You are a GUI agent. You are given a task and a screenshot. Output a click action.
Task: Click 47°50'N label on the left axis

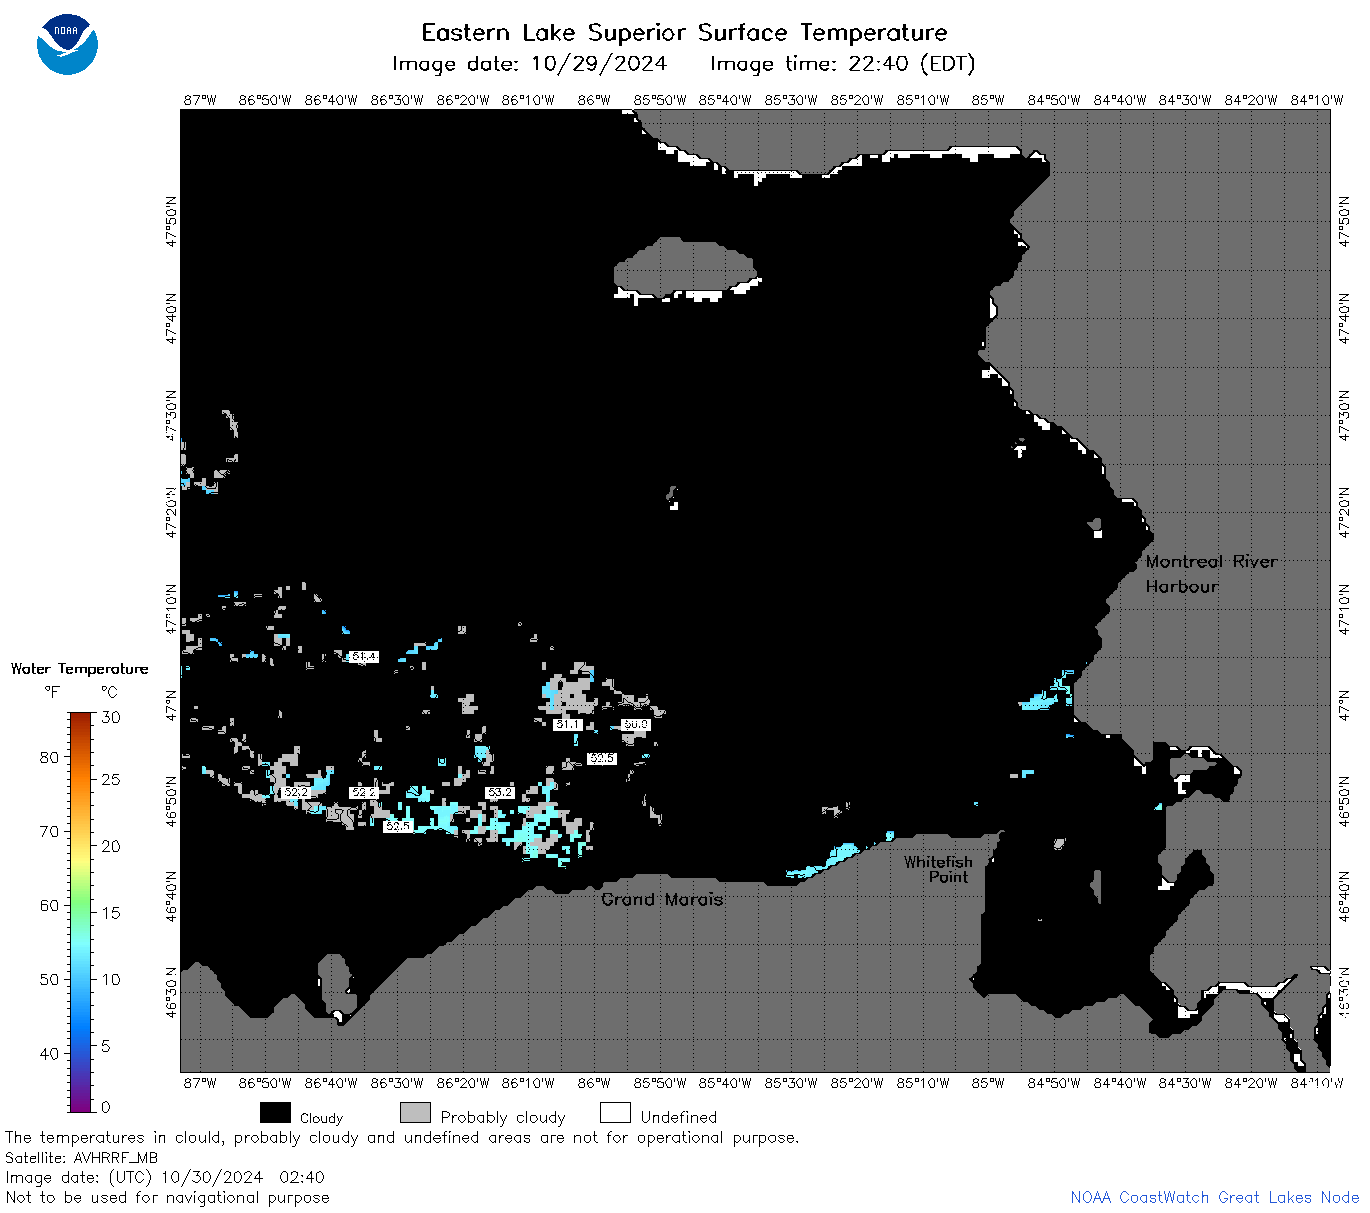pos(172,220)
